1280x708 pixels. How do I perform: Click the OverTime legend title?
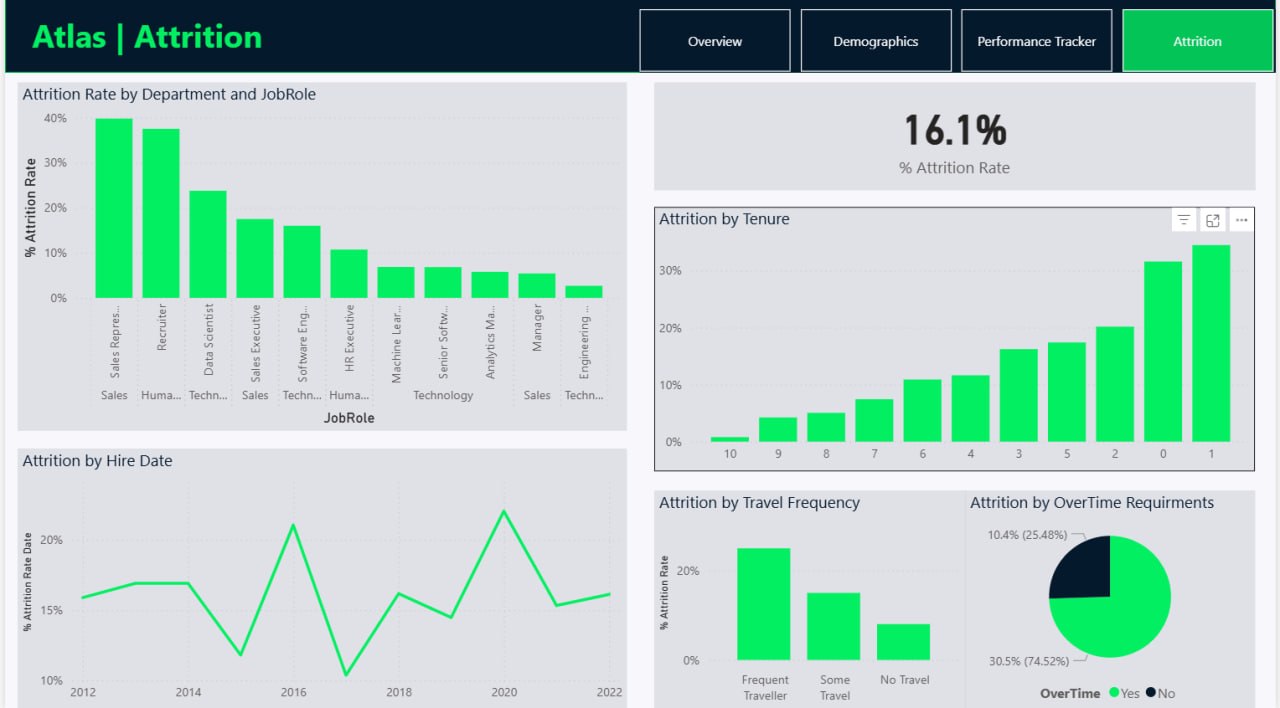1070,693
